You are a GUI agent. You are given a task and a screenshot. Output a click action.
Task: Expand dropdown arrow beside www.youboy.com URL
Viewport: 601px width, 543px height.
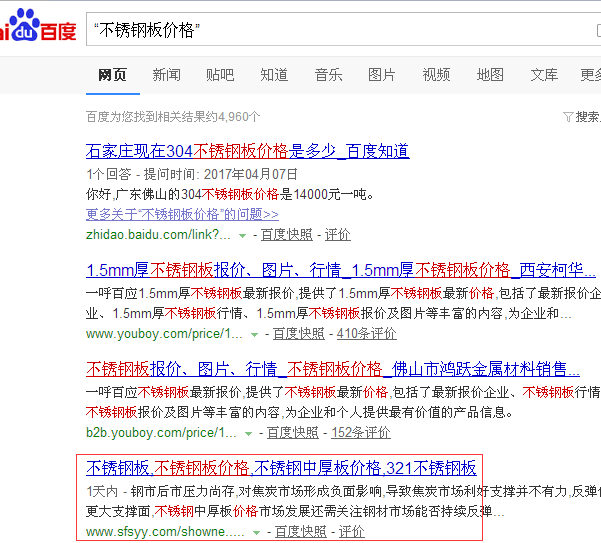click(x=254, y=335)
